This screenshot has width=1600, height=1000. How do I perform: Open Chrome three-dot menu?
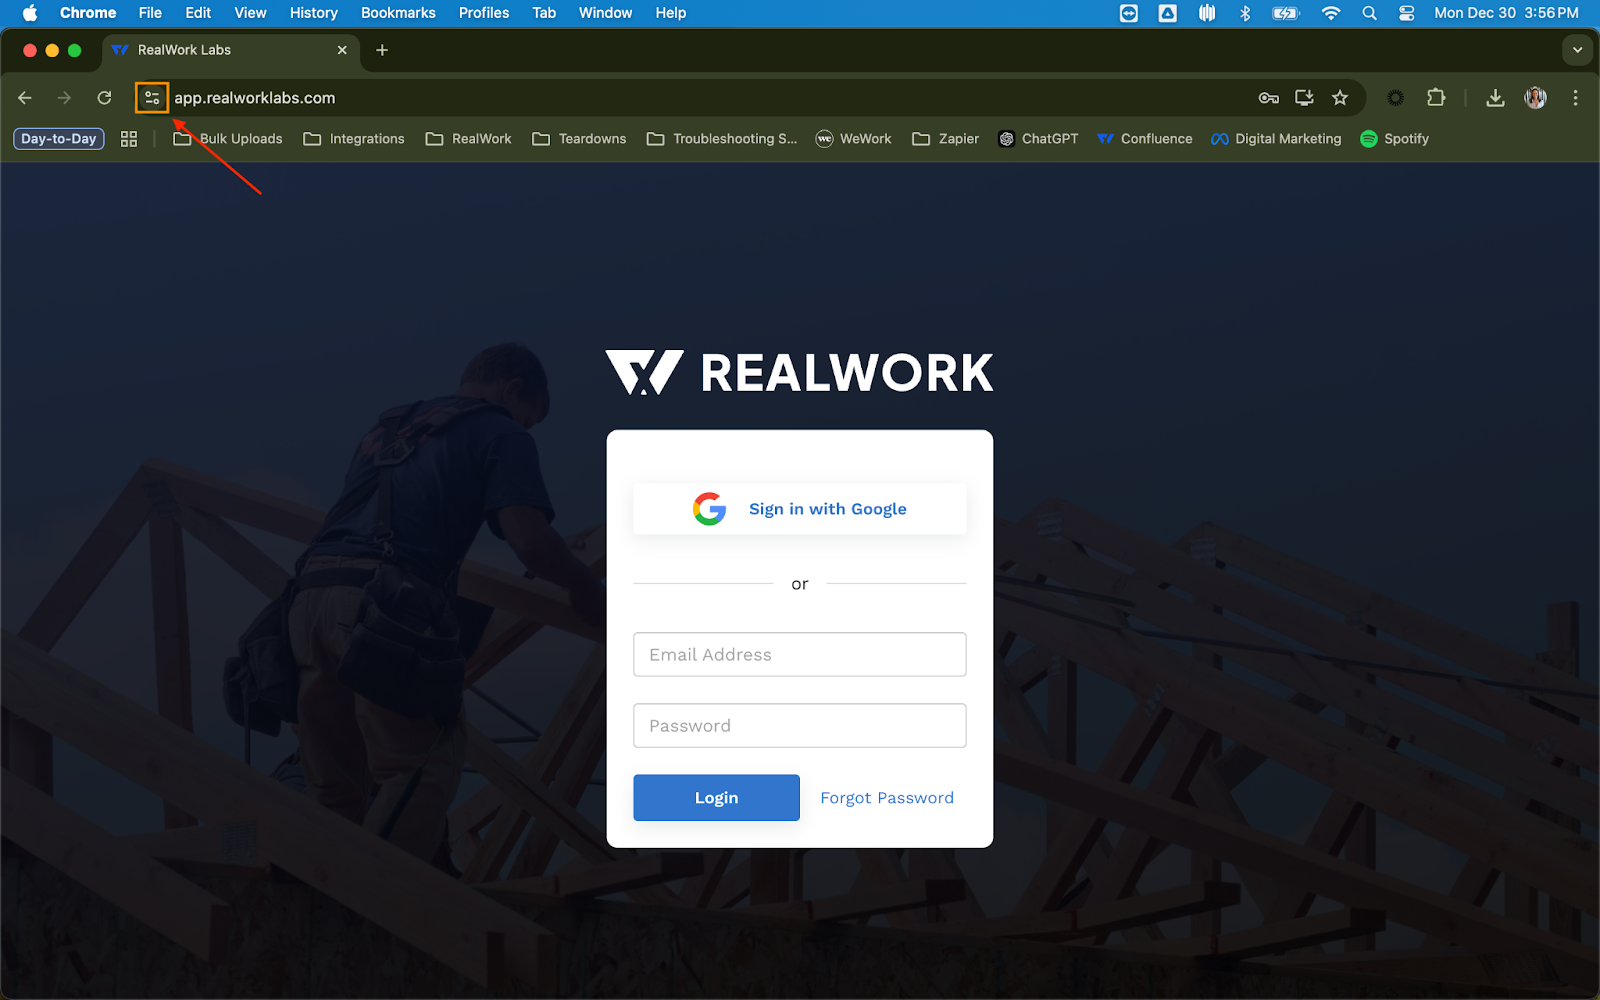pos(1575,98)
